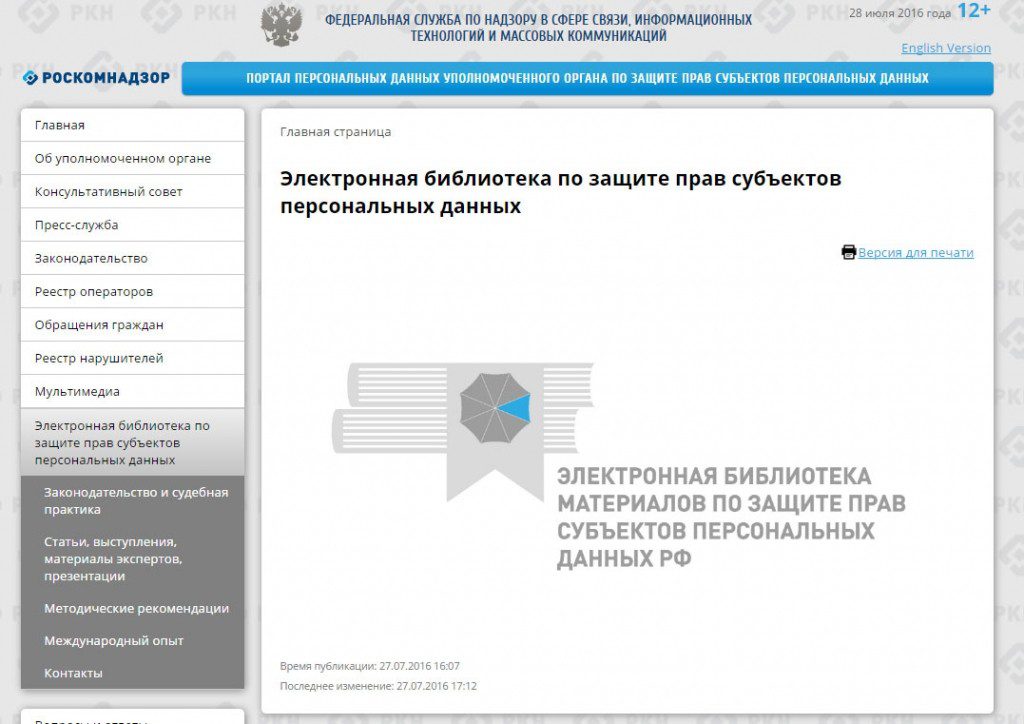The image size is (1024, 724).
Task: Collapse Электронная библиотека sidebar section
Action: pos(121,442)
